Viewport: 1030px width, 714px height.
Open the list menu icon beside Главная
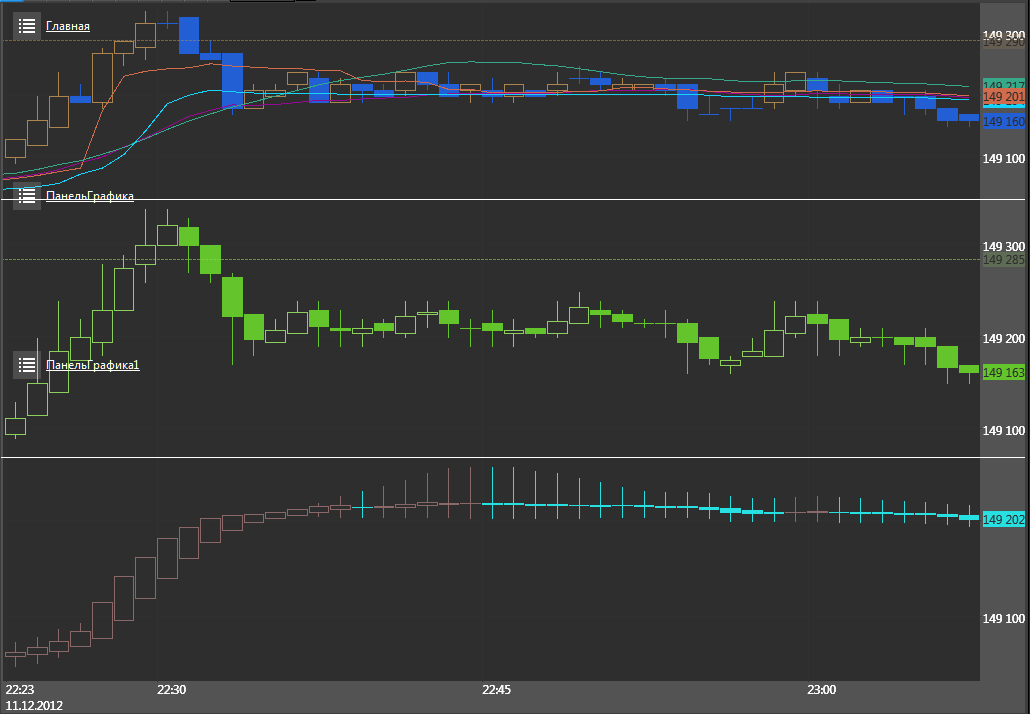click(x=27, y=26)
